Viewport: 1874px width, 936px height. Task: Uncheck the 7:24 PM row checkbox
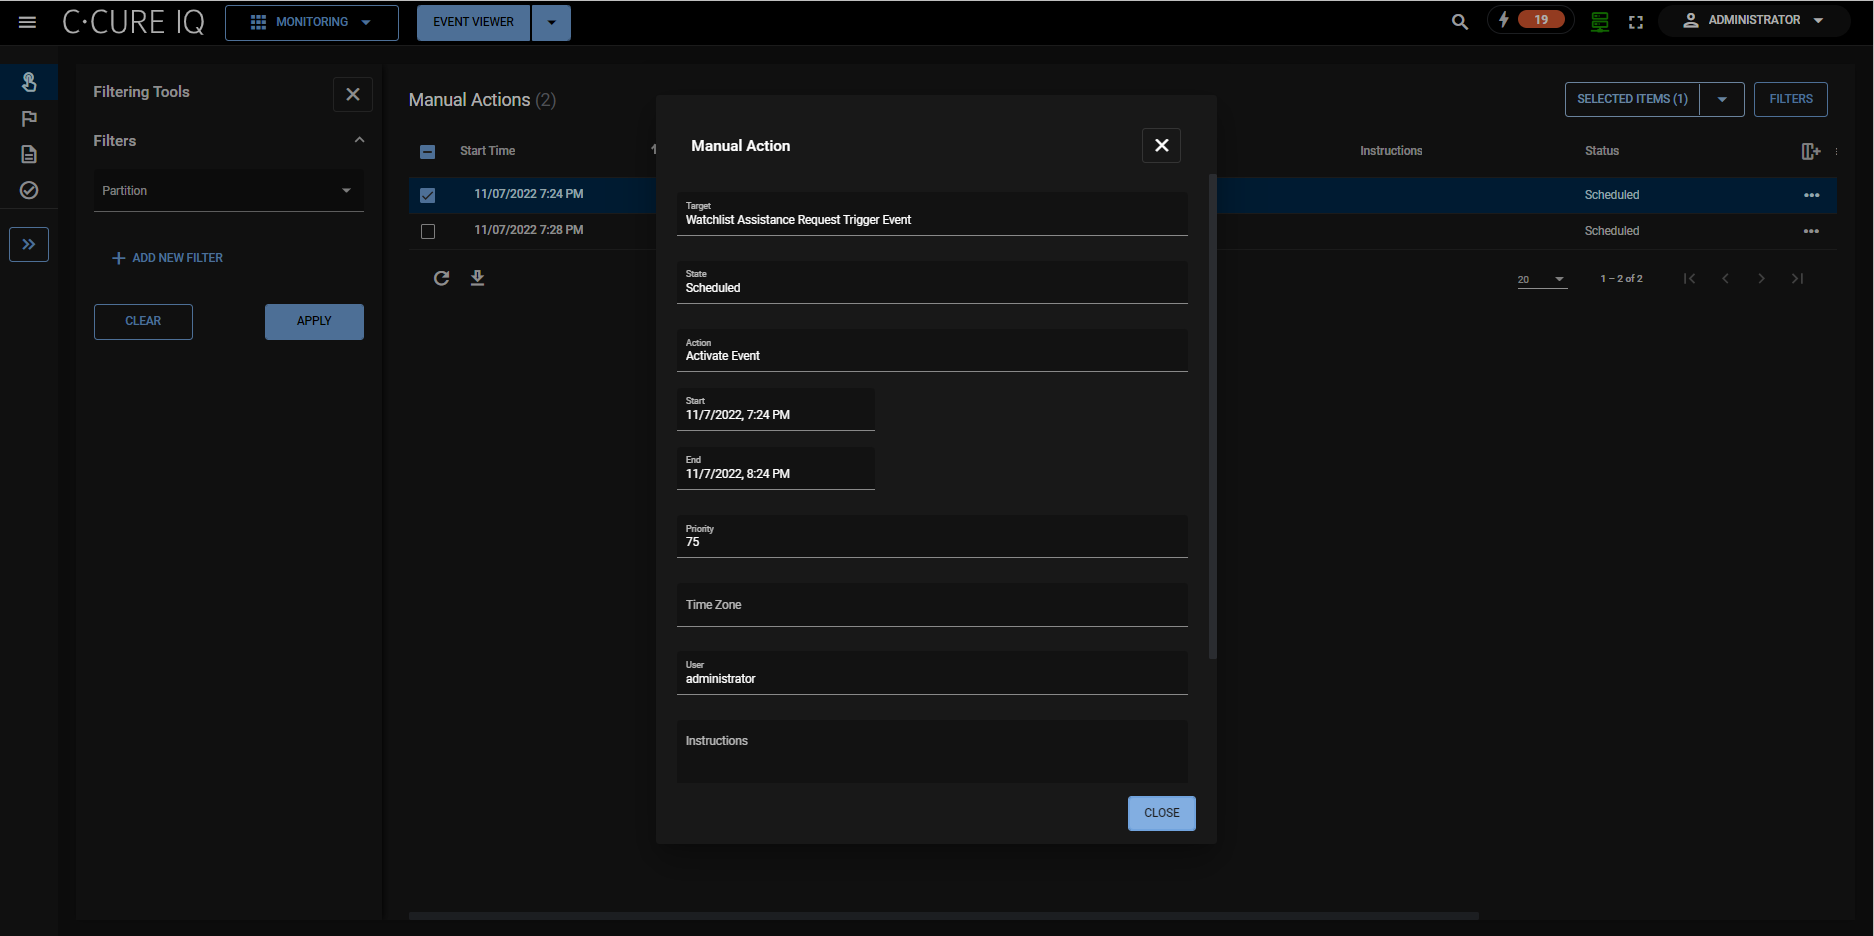tap(428, 195)
